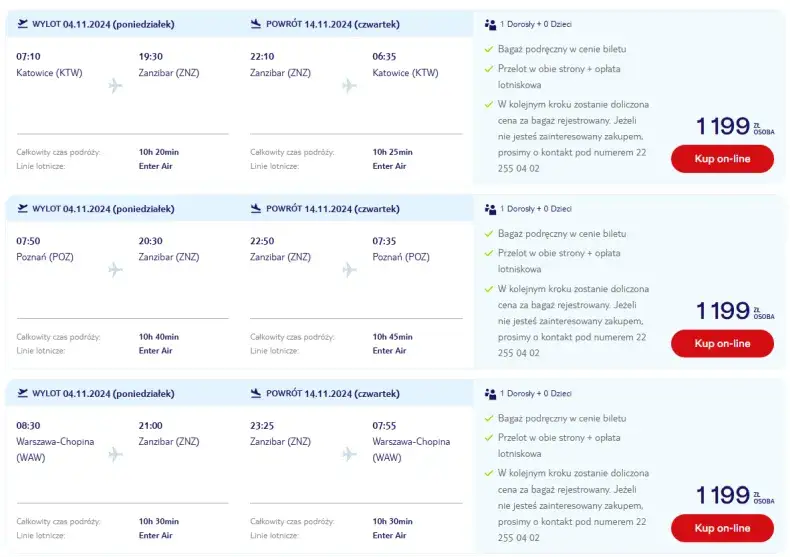Click passengers icon in the Warszawa offer
The width and height of the screenshot is (790, 557).
click(x=490, y=393)
